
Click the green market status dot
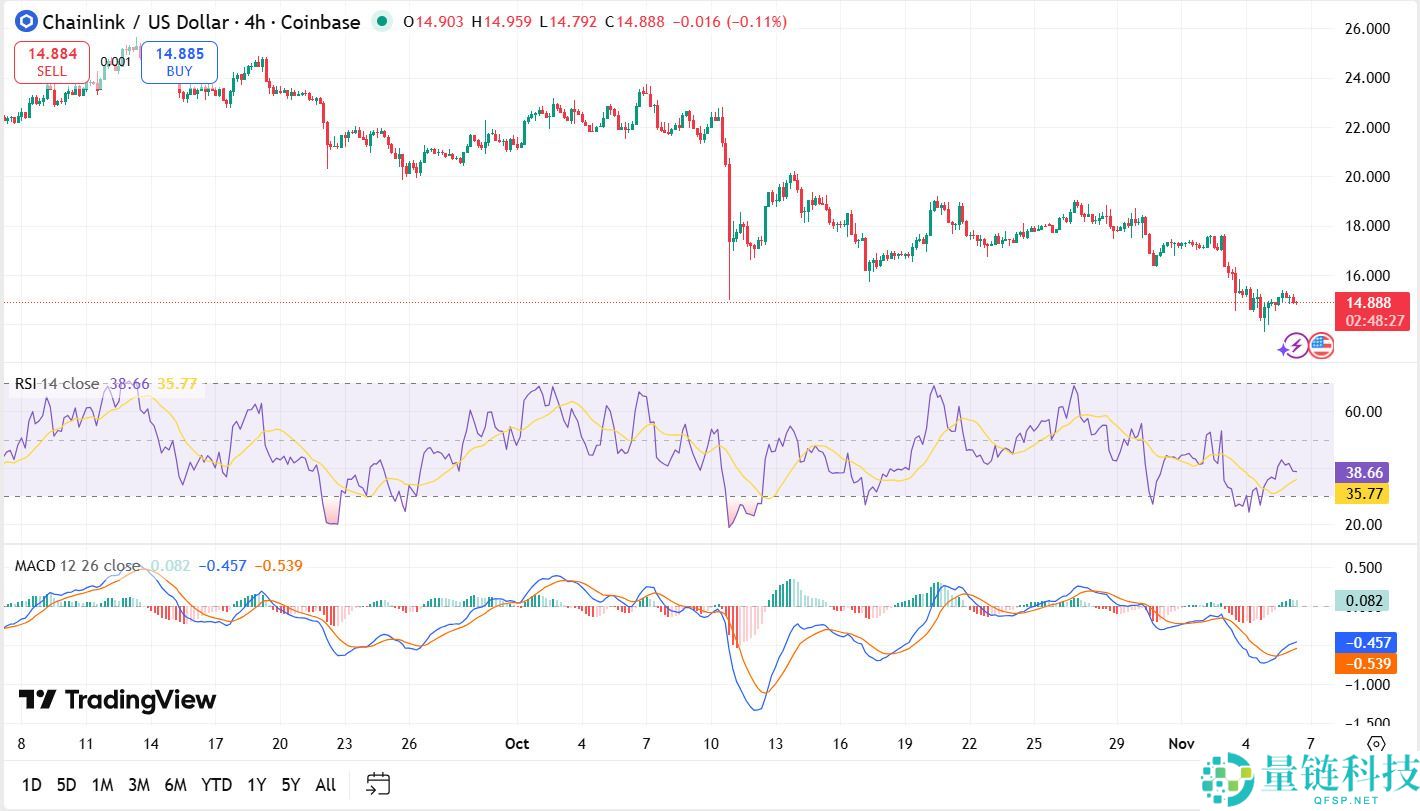pos(381,21)
